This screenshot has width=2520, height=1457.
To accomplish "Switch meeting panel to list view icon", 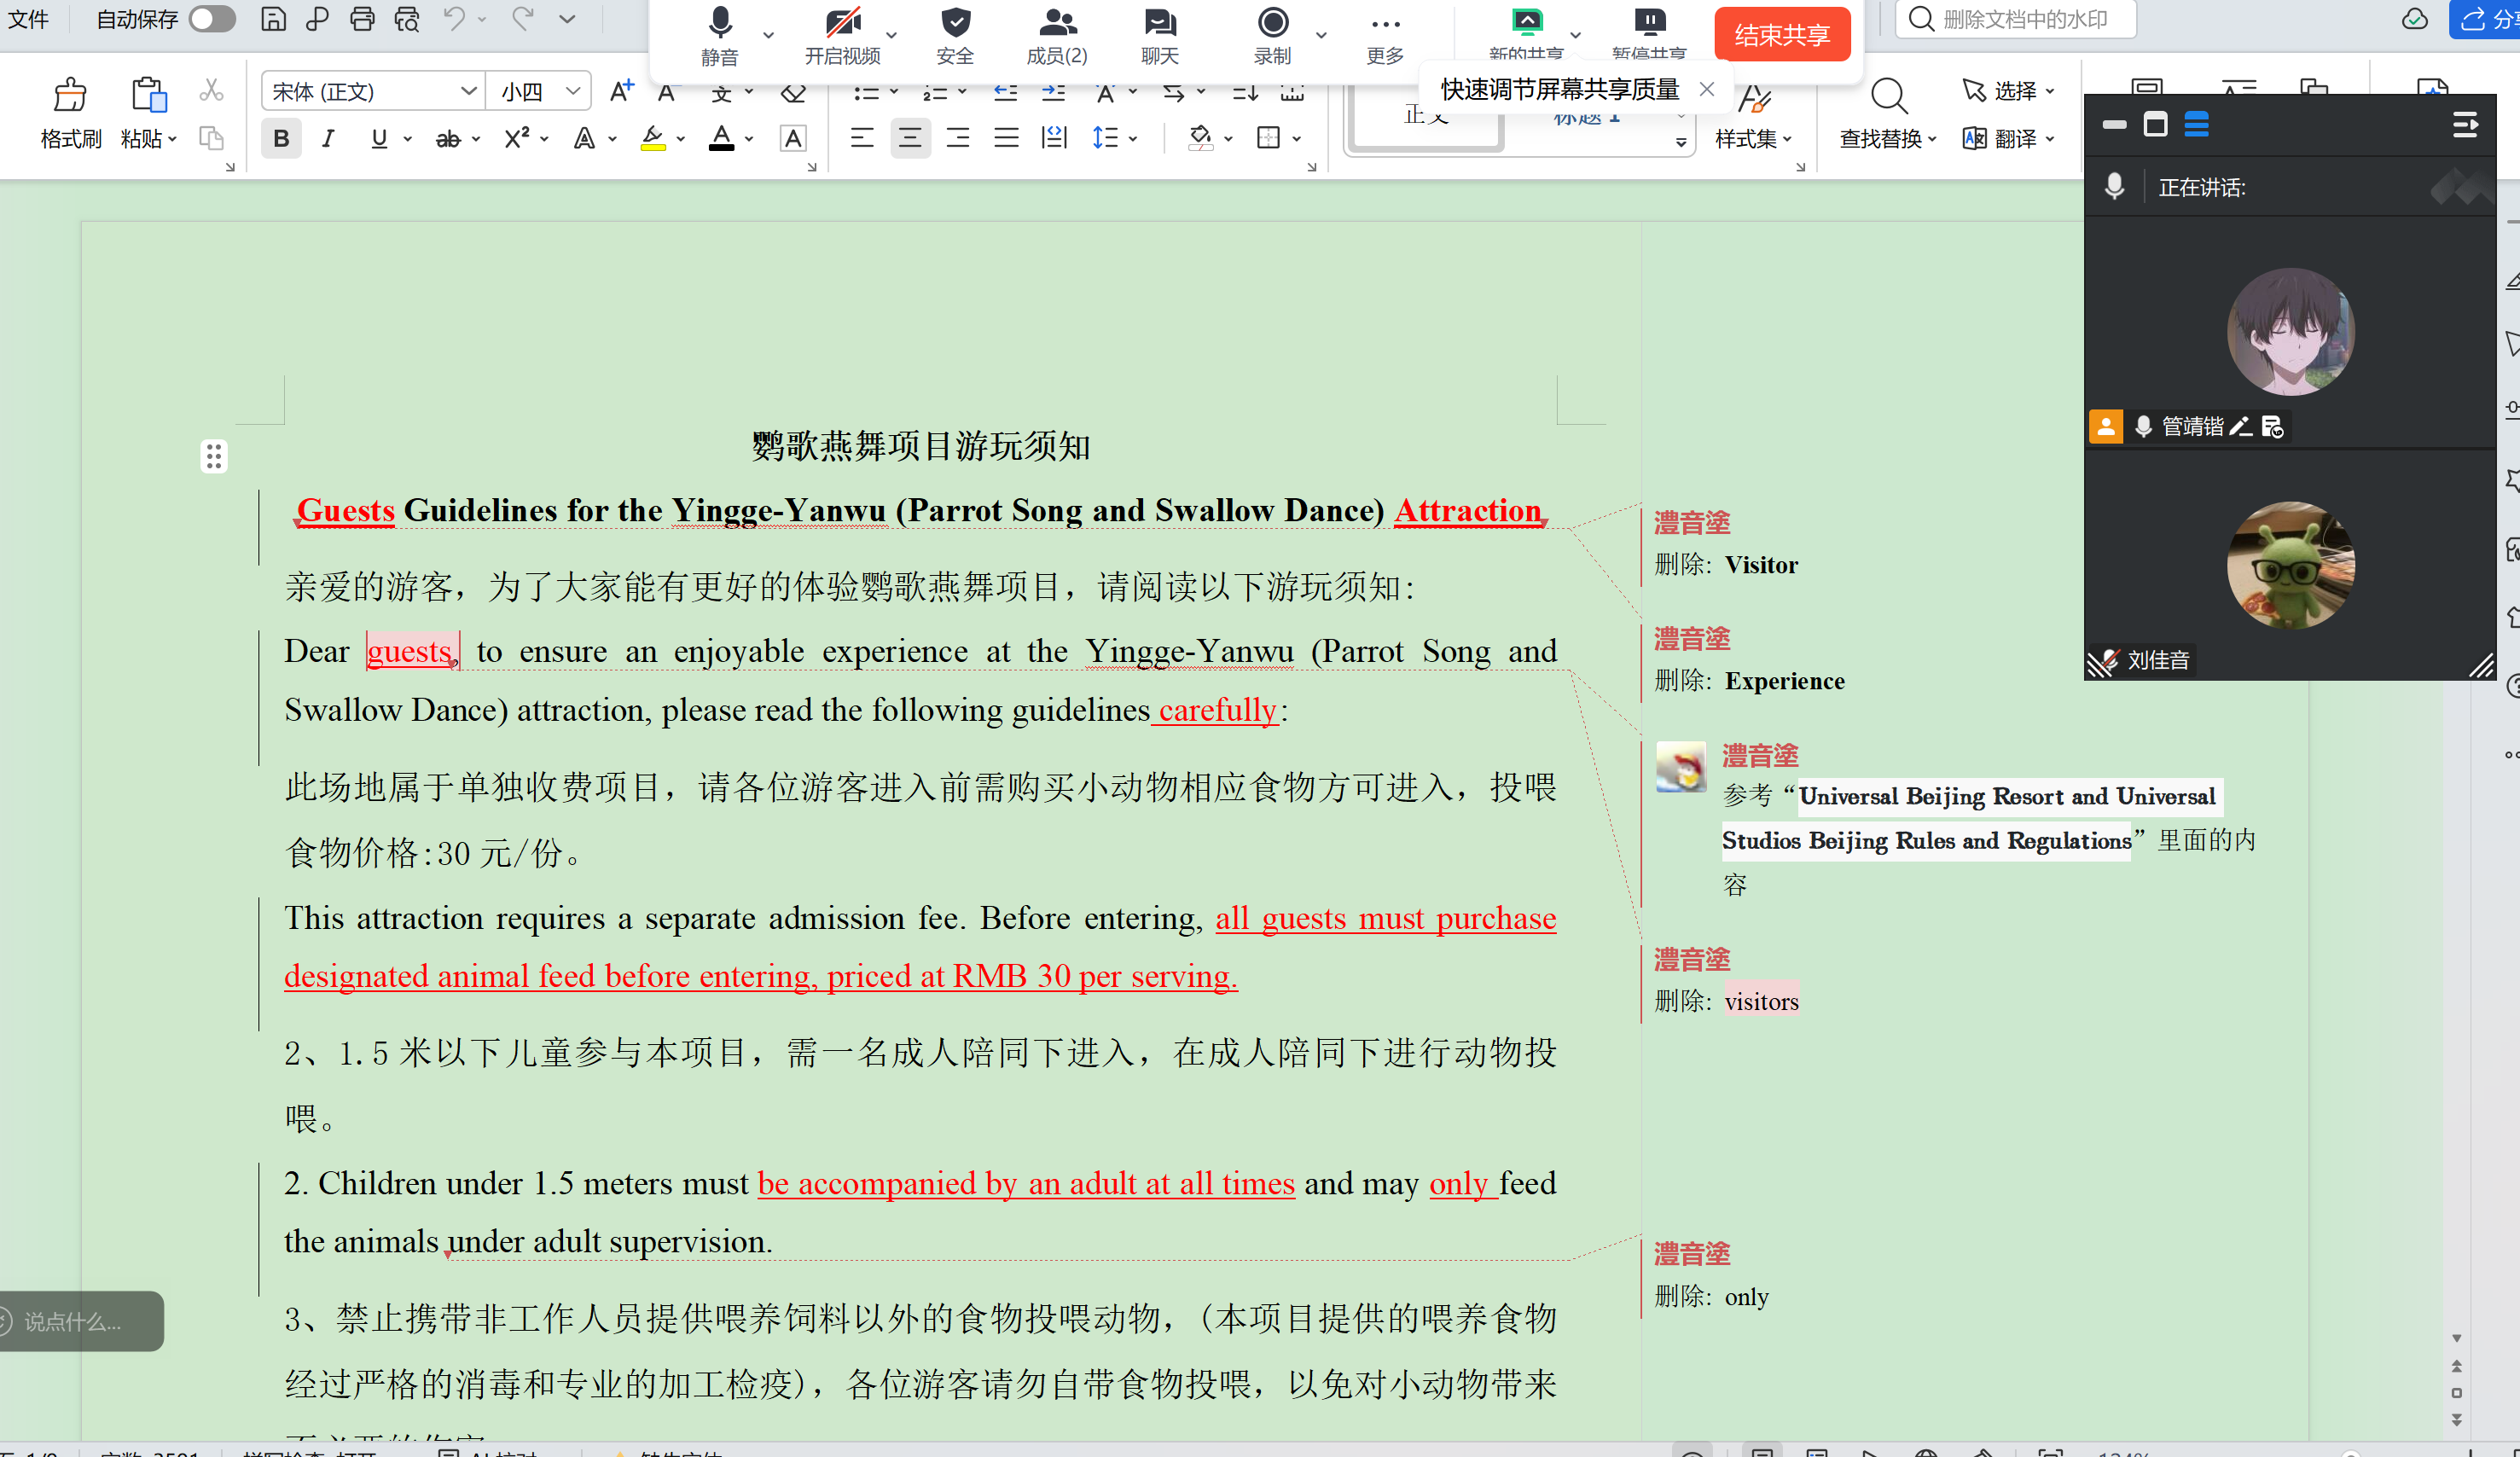I will 2196,124.
